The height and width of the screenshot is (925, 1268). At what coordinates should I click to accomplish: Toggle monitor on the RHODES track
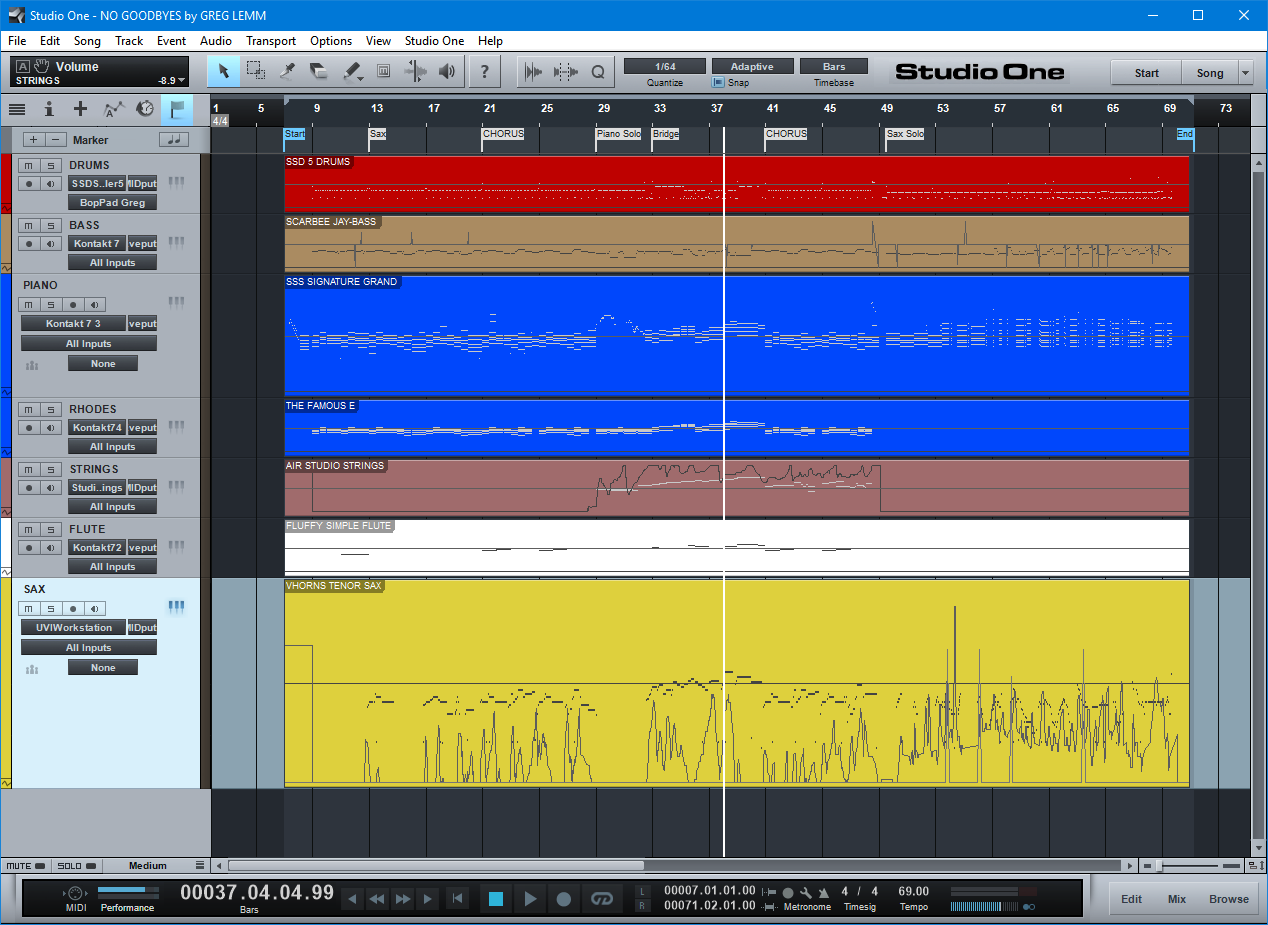[x=52, y=428]
